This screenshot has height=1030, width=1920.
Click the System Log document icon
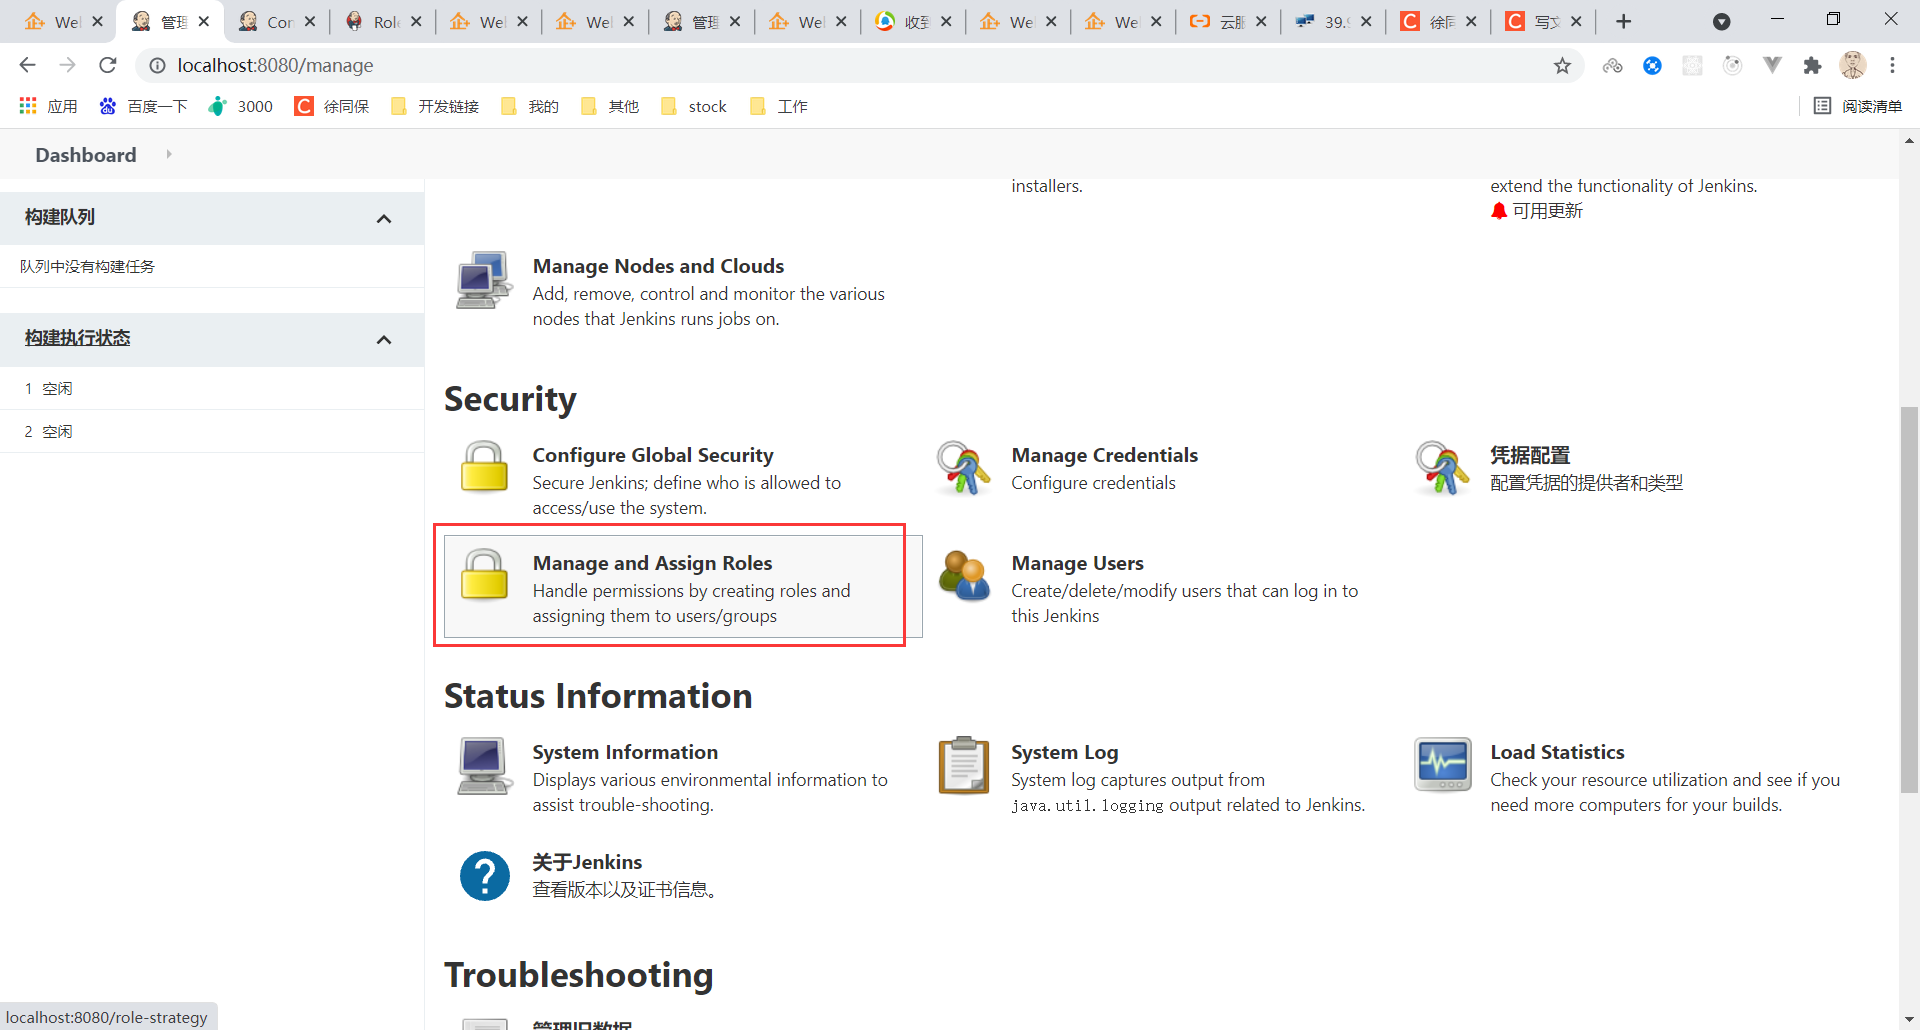click(963, 766)
